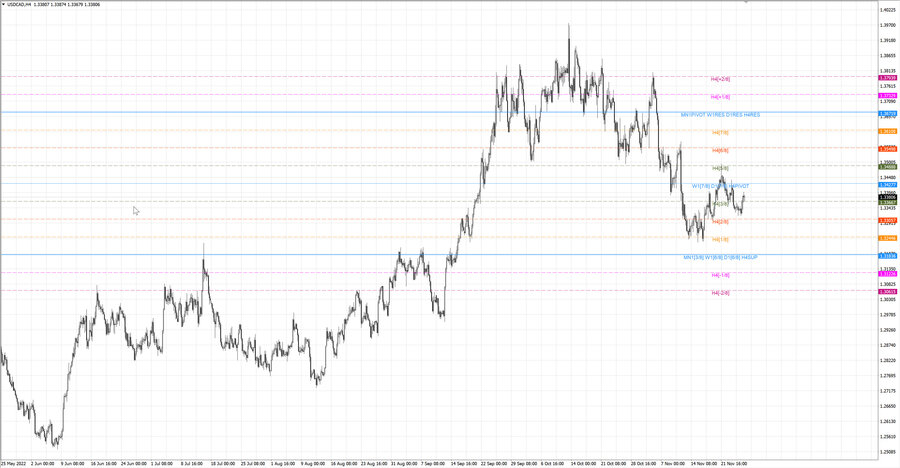Screen dimensions: 900x468
Task: Click the small triangle before USDCAD,H4 title
Action: coord(3,5)
